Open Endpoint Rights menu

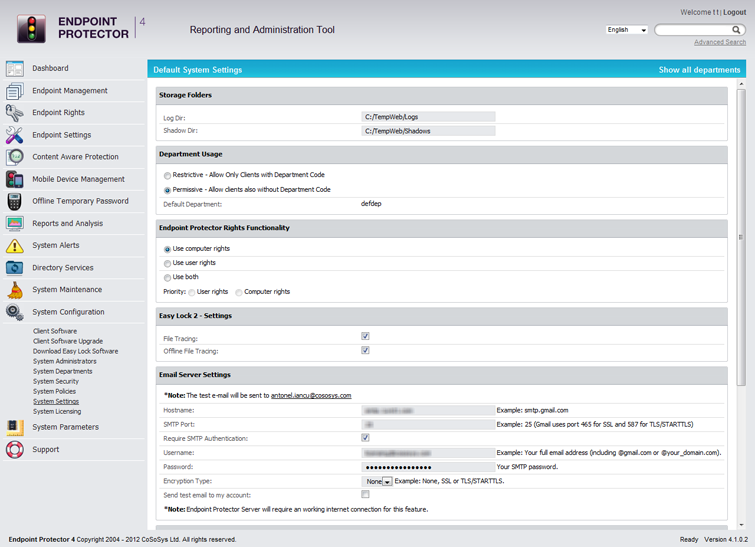(x=58, y=113)
